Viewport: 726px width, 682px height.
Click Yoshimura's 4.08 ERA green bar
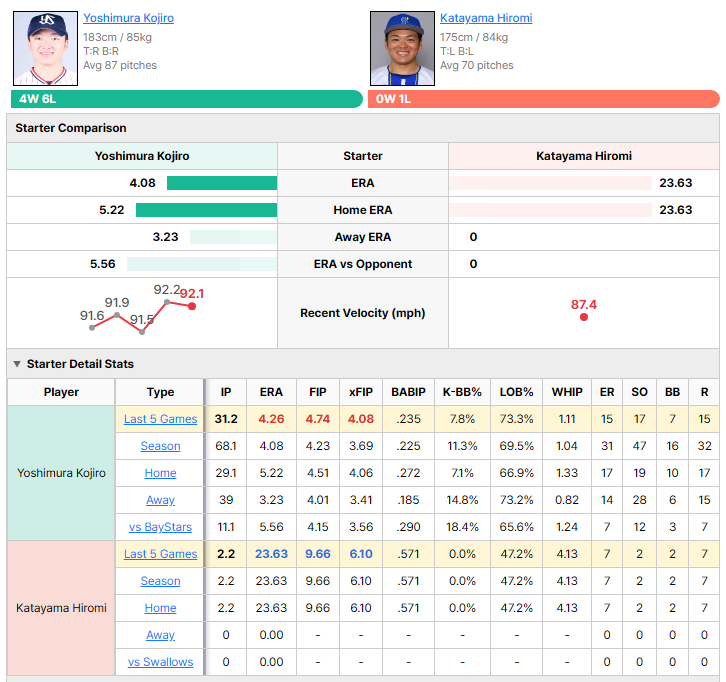tap(222, 183)
